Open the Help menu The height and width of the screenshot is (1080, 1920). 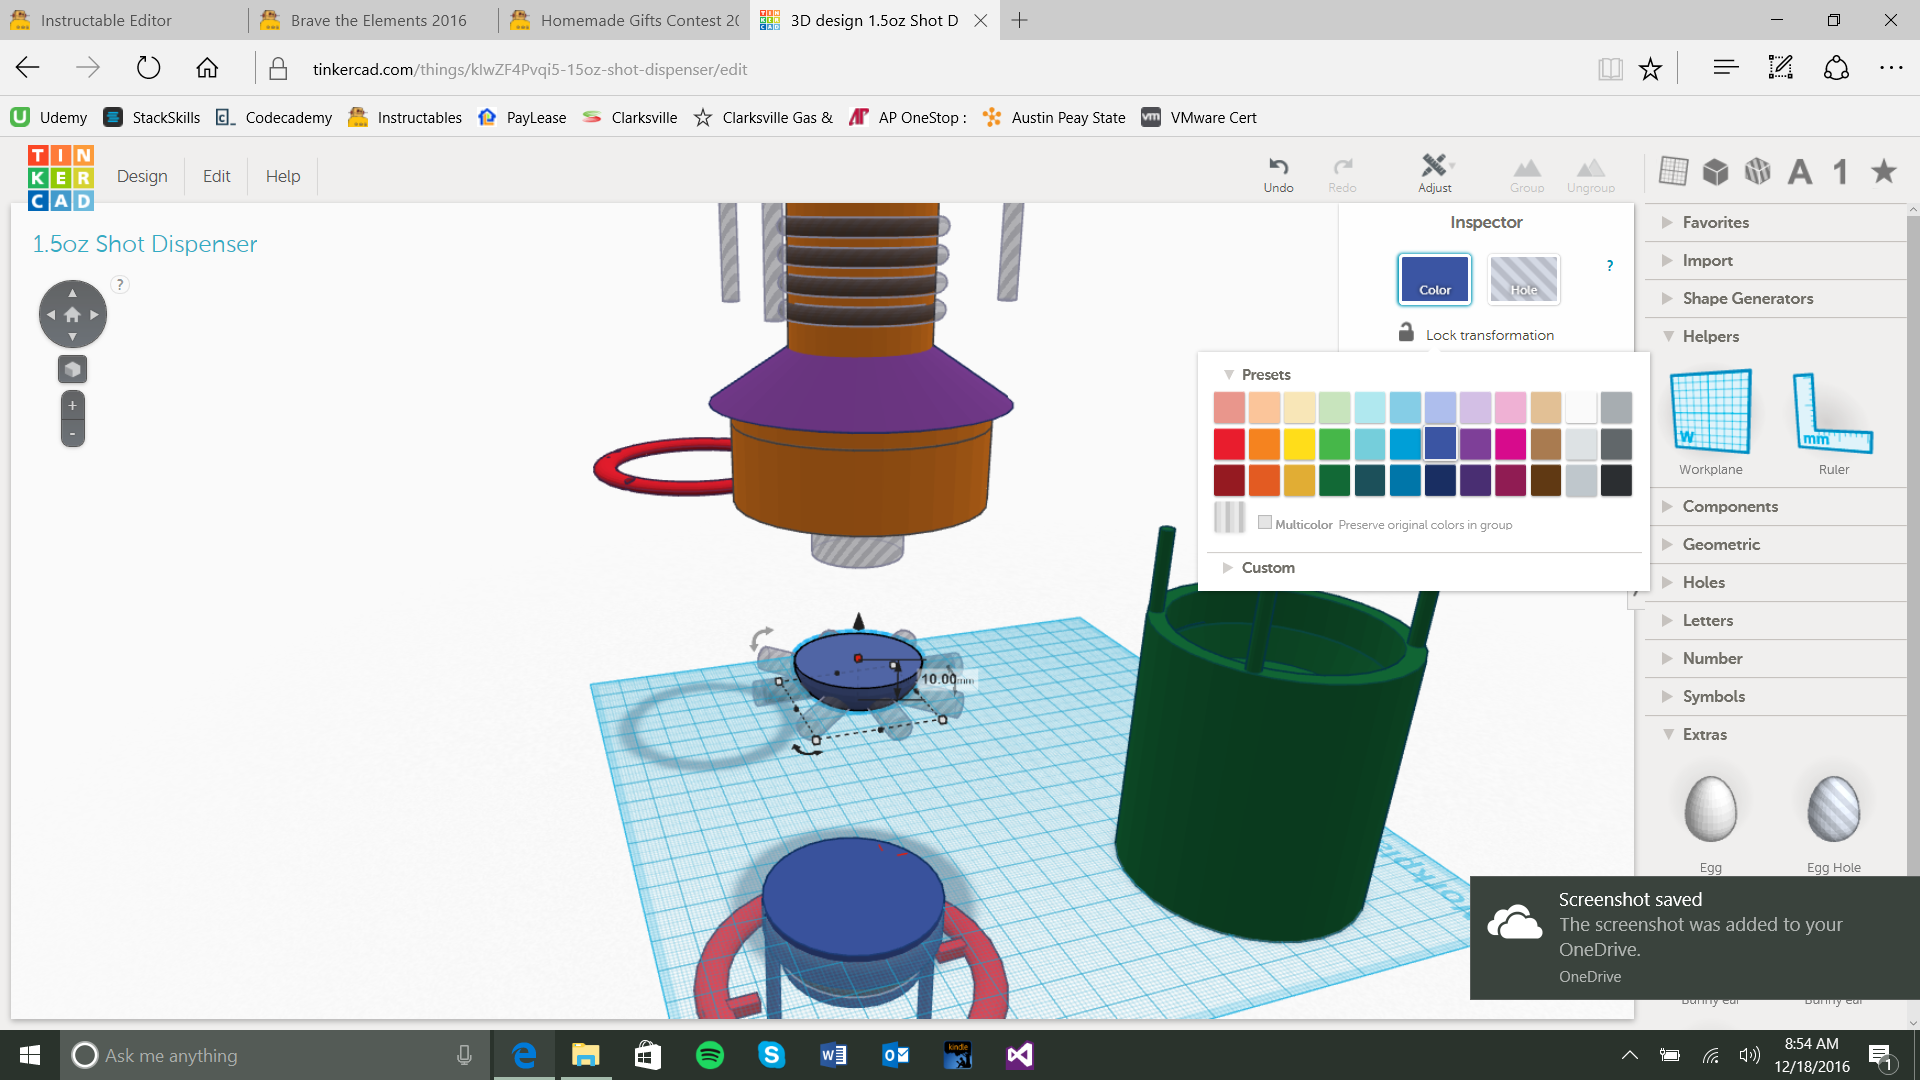point(283,176)
